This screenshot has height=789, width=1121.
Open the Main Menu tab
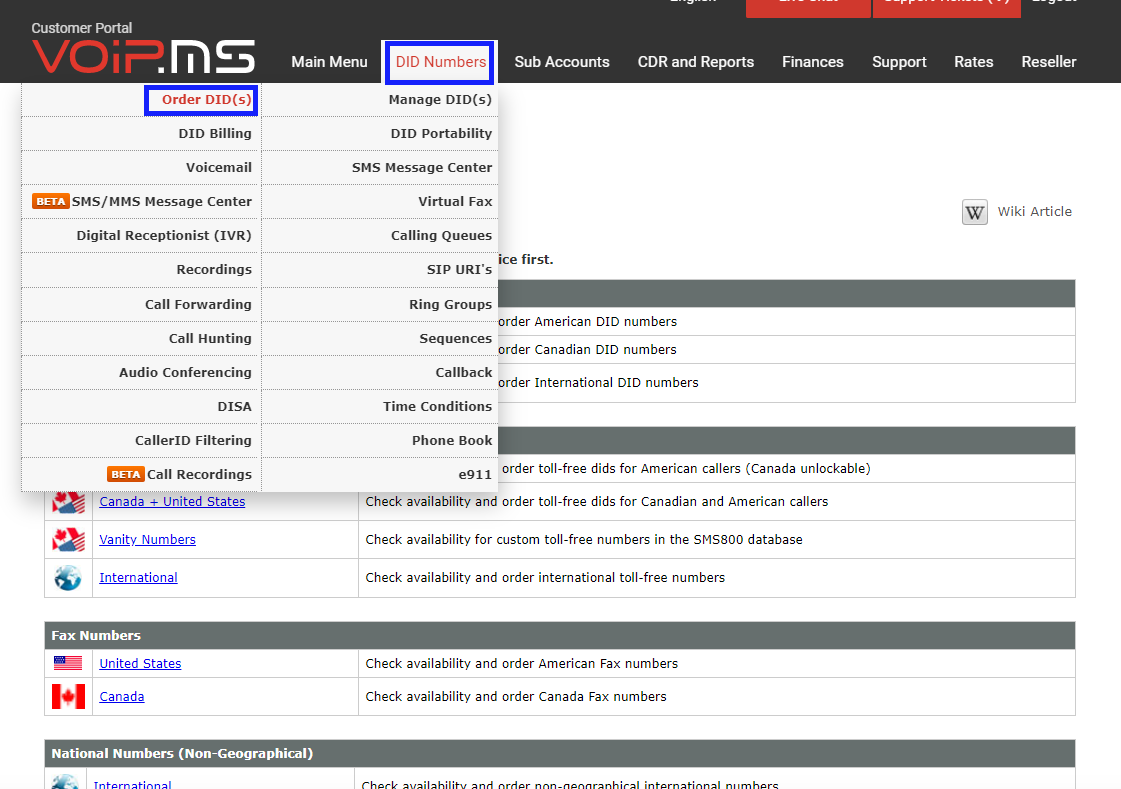(330, 62)
